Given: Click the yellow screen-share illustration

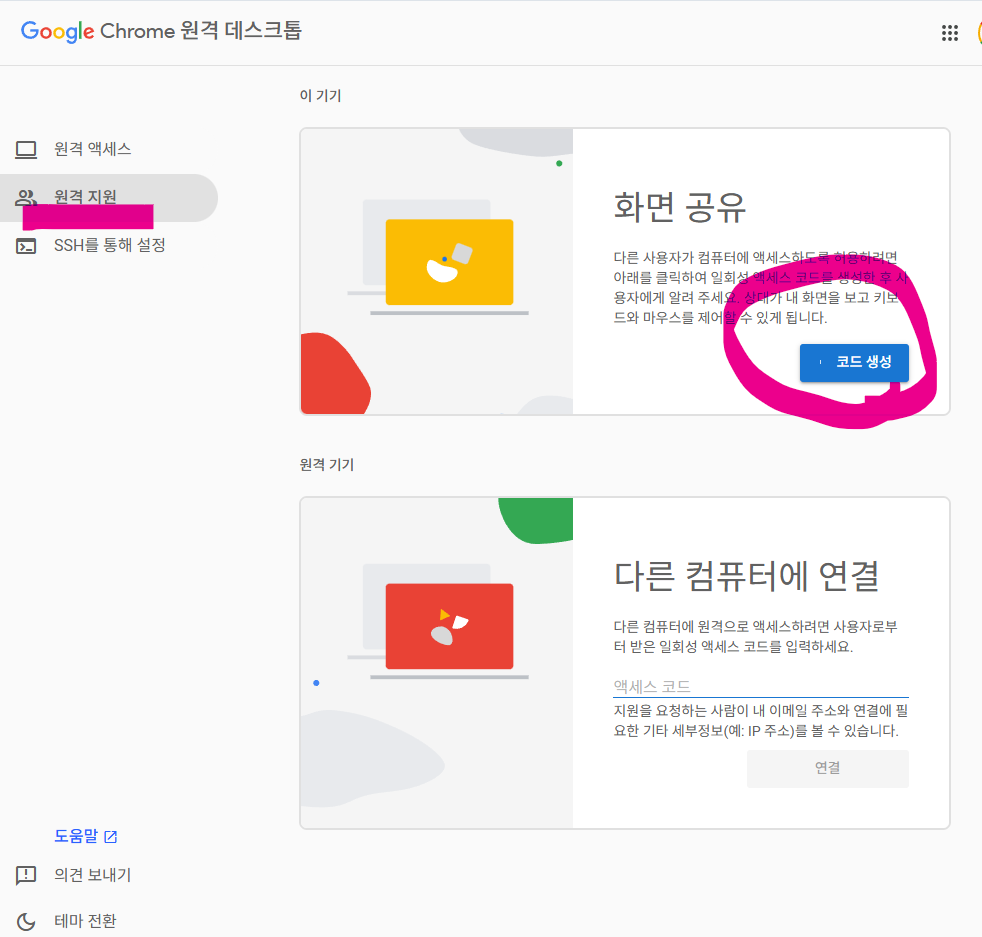Looking at the screenshot, I should [449, 262].
